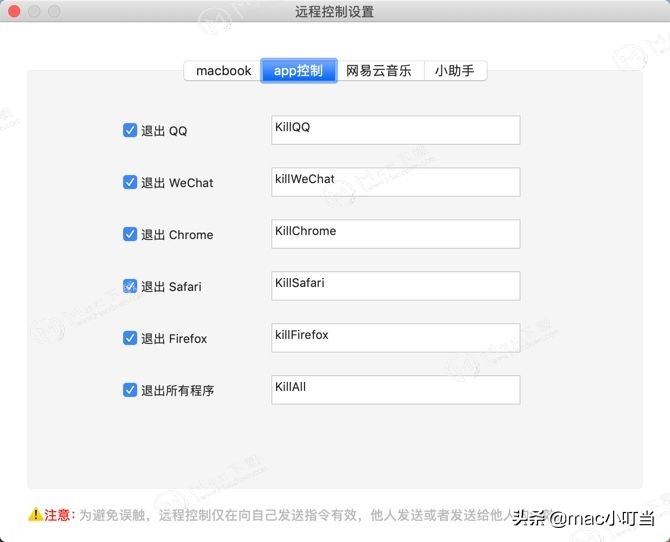Select the KillSafari command field

click(396, 286)
